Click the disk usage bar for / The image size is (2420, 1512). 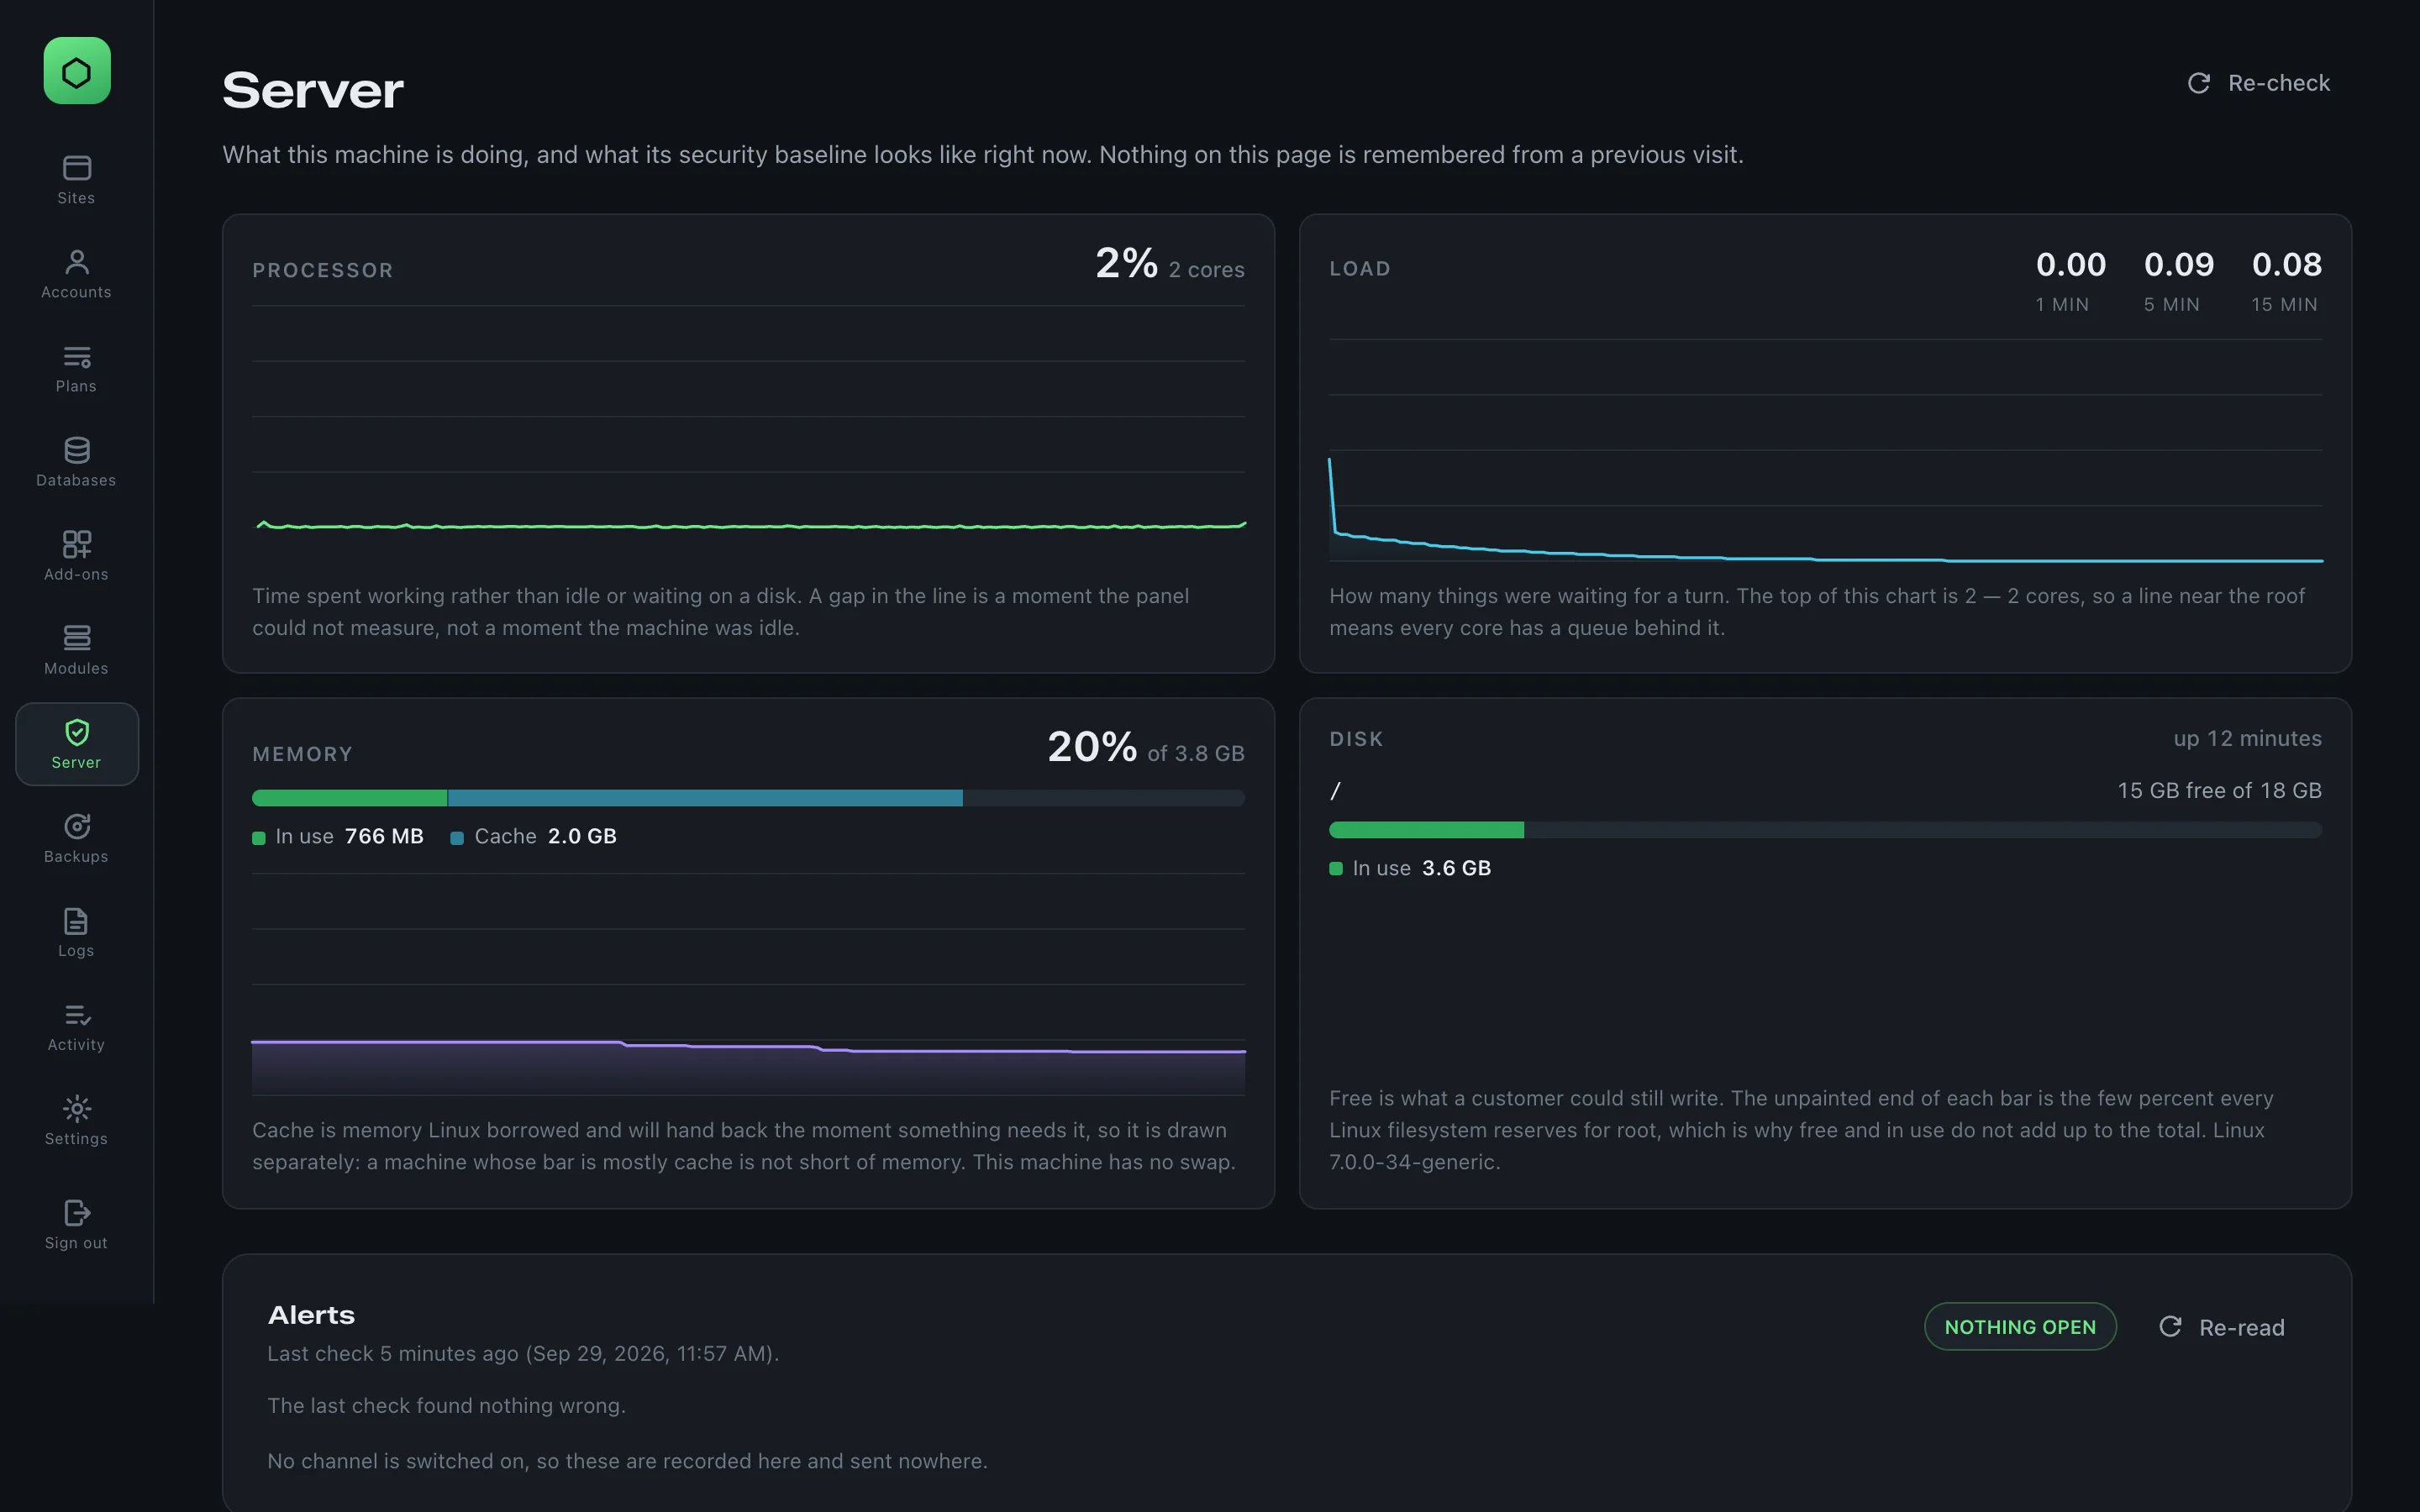click(x=1825, y=830)
